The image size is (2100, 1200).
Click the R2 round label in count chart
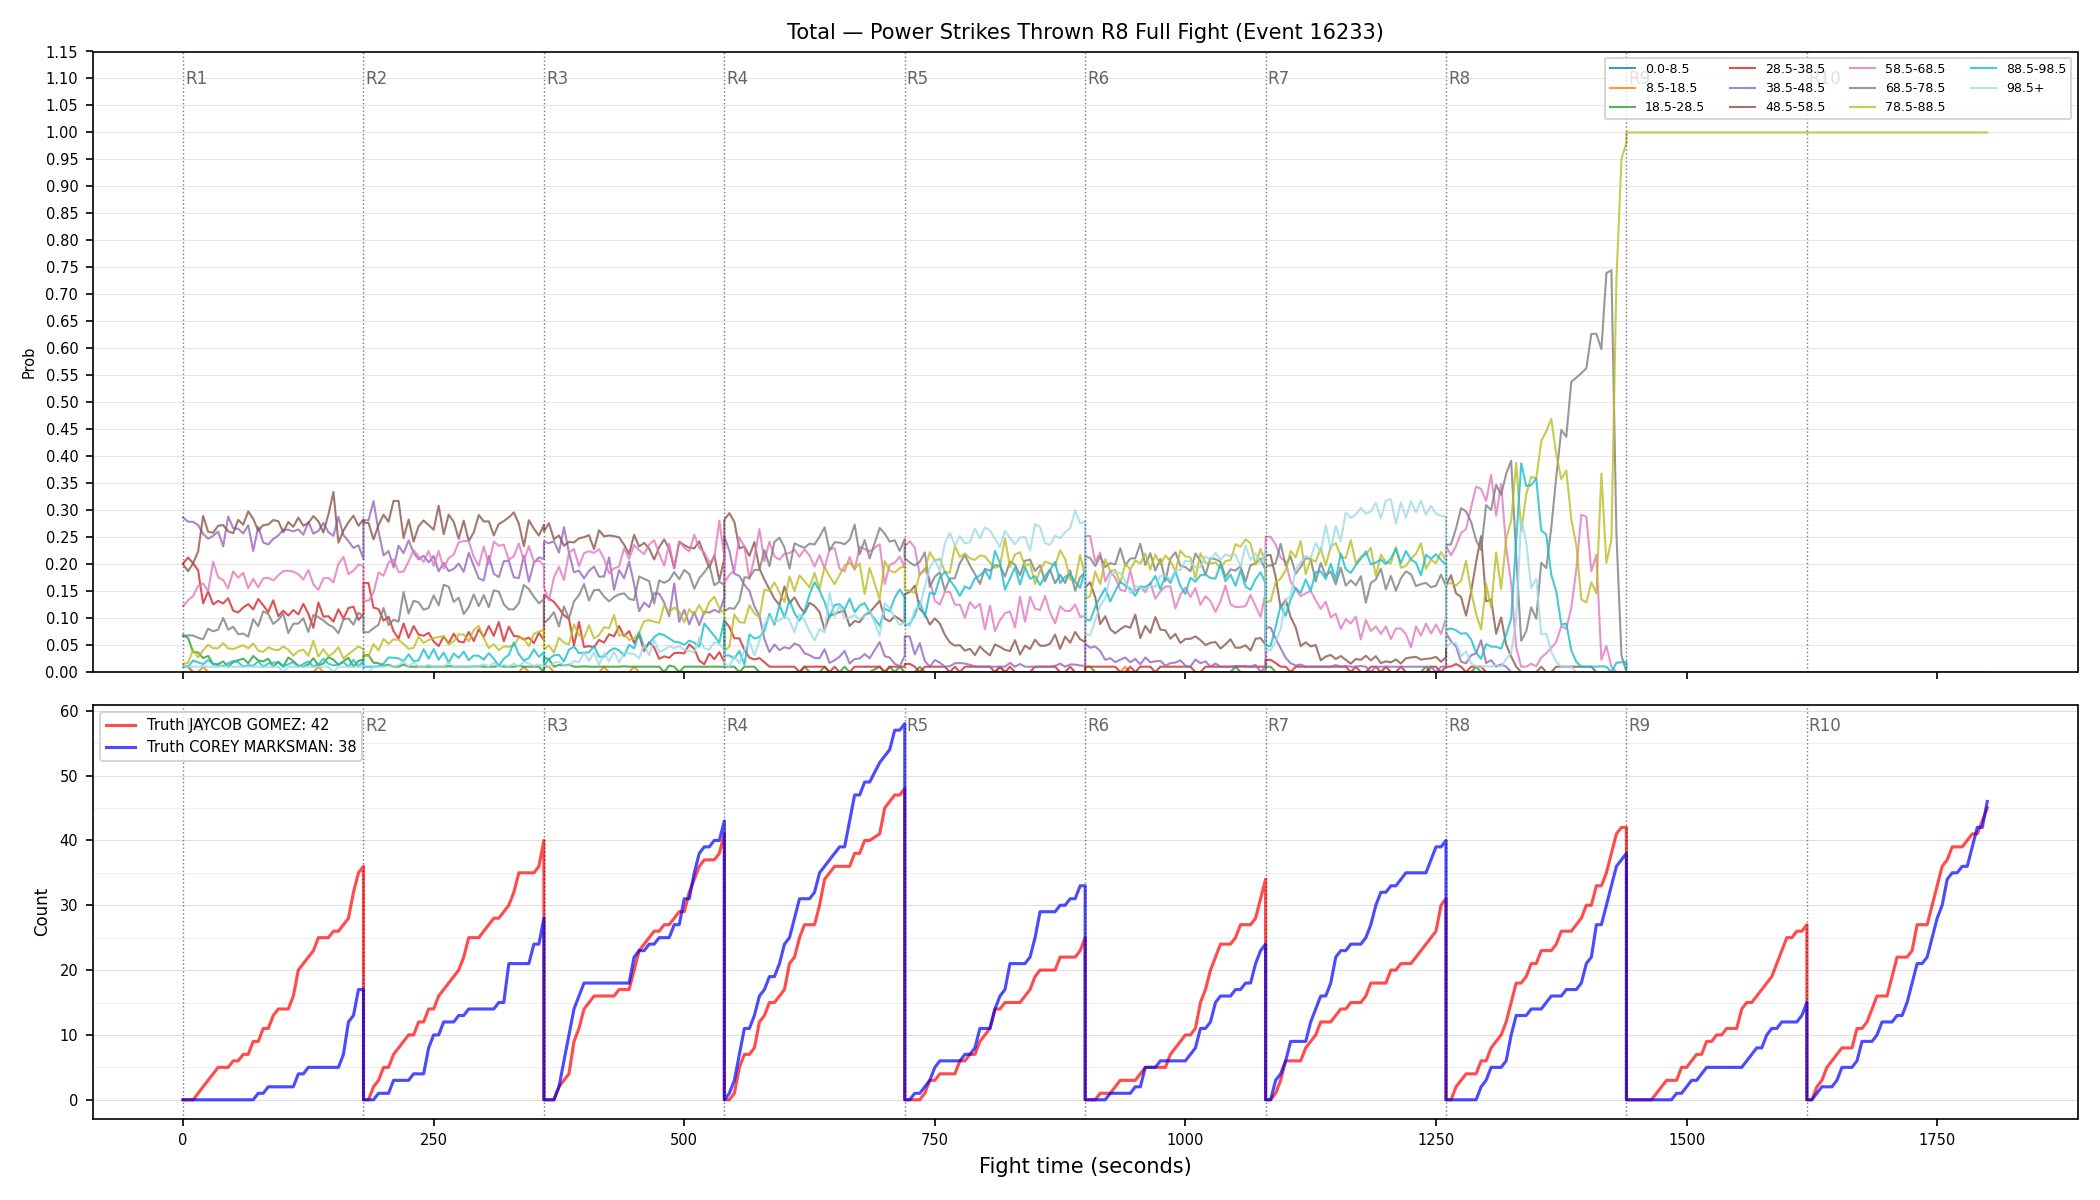click(x=376, y=725)
